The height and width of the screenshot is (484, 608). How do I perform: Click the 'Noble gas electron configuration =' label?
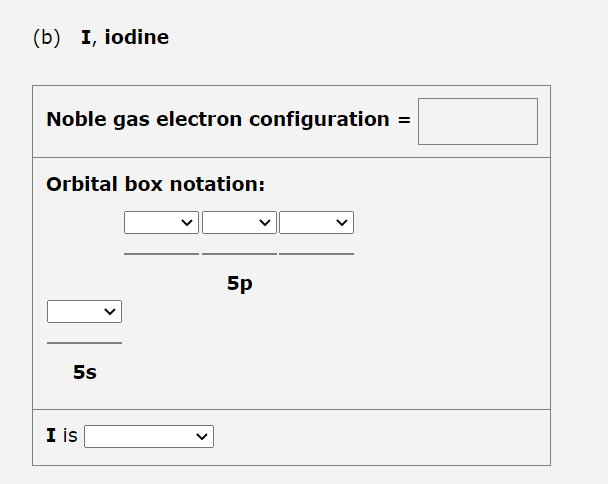[228, 119]
